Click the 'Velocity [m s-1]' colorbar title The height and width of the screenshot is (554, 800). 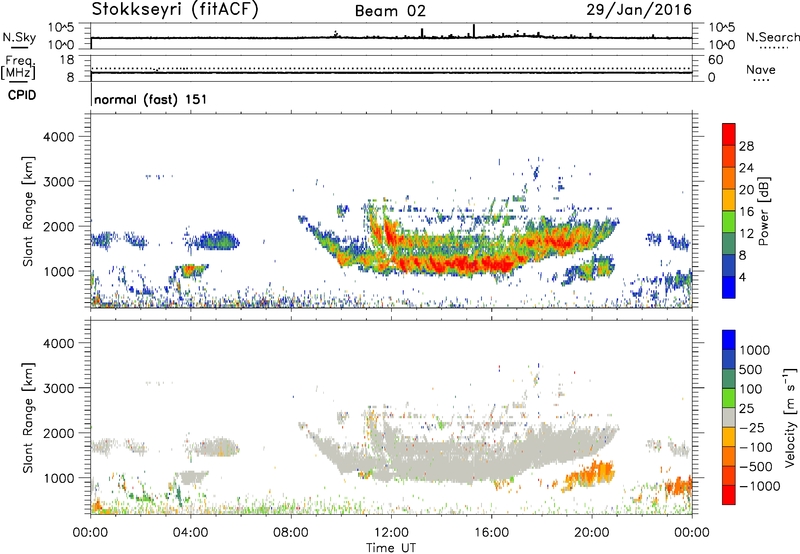790,417
